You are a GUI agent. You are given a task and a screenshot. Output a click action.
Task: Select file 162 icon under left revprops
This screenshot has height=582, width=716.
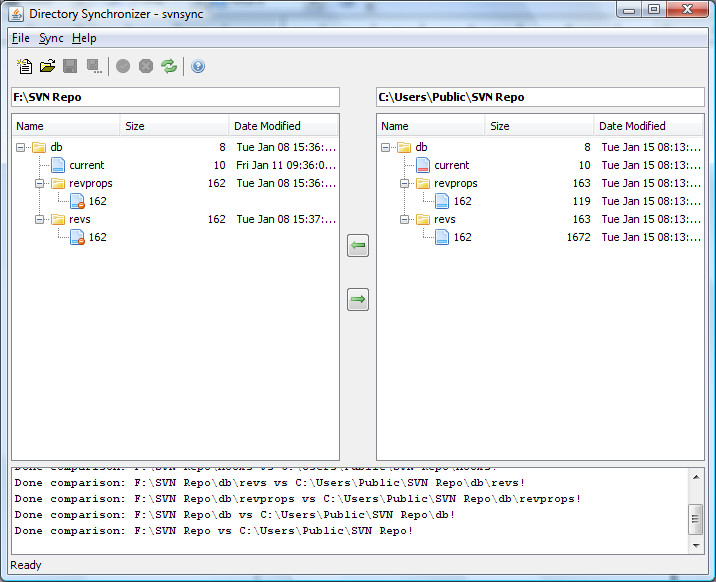[x=77, y=201]
